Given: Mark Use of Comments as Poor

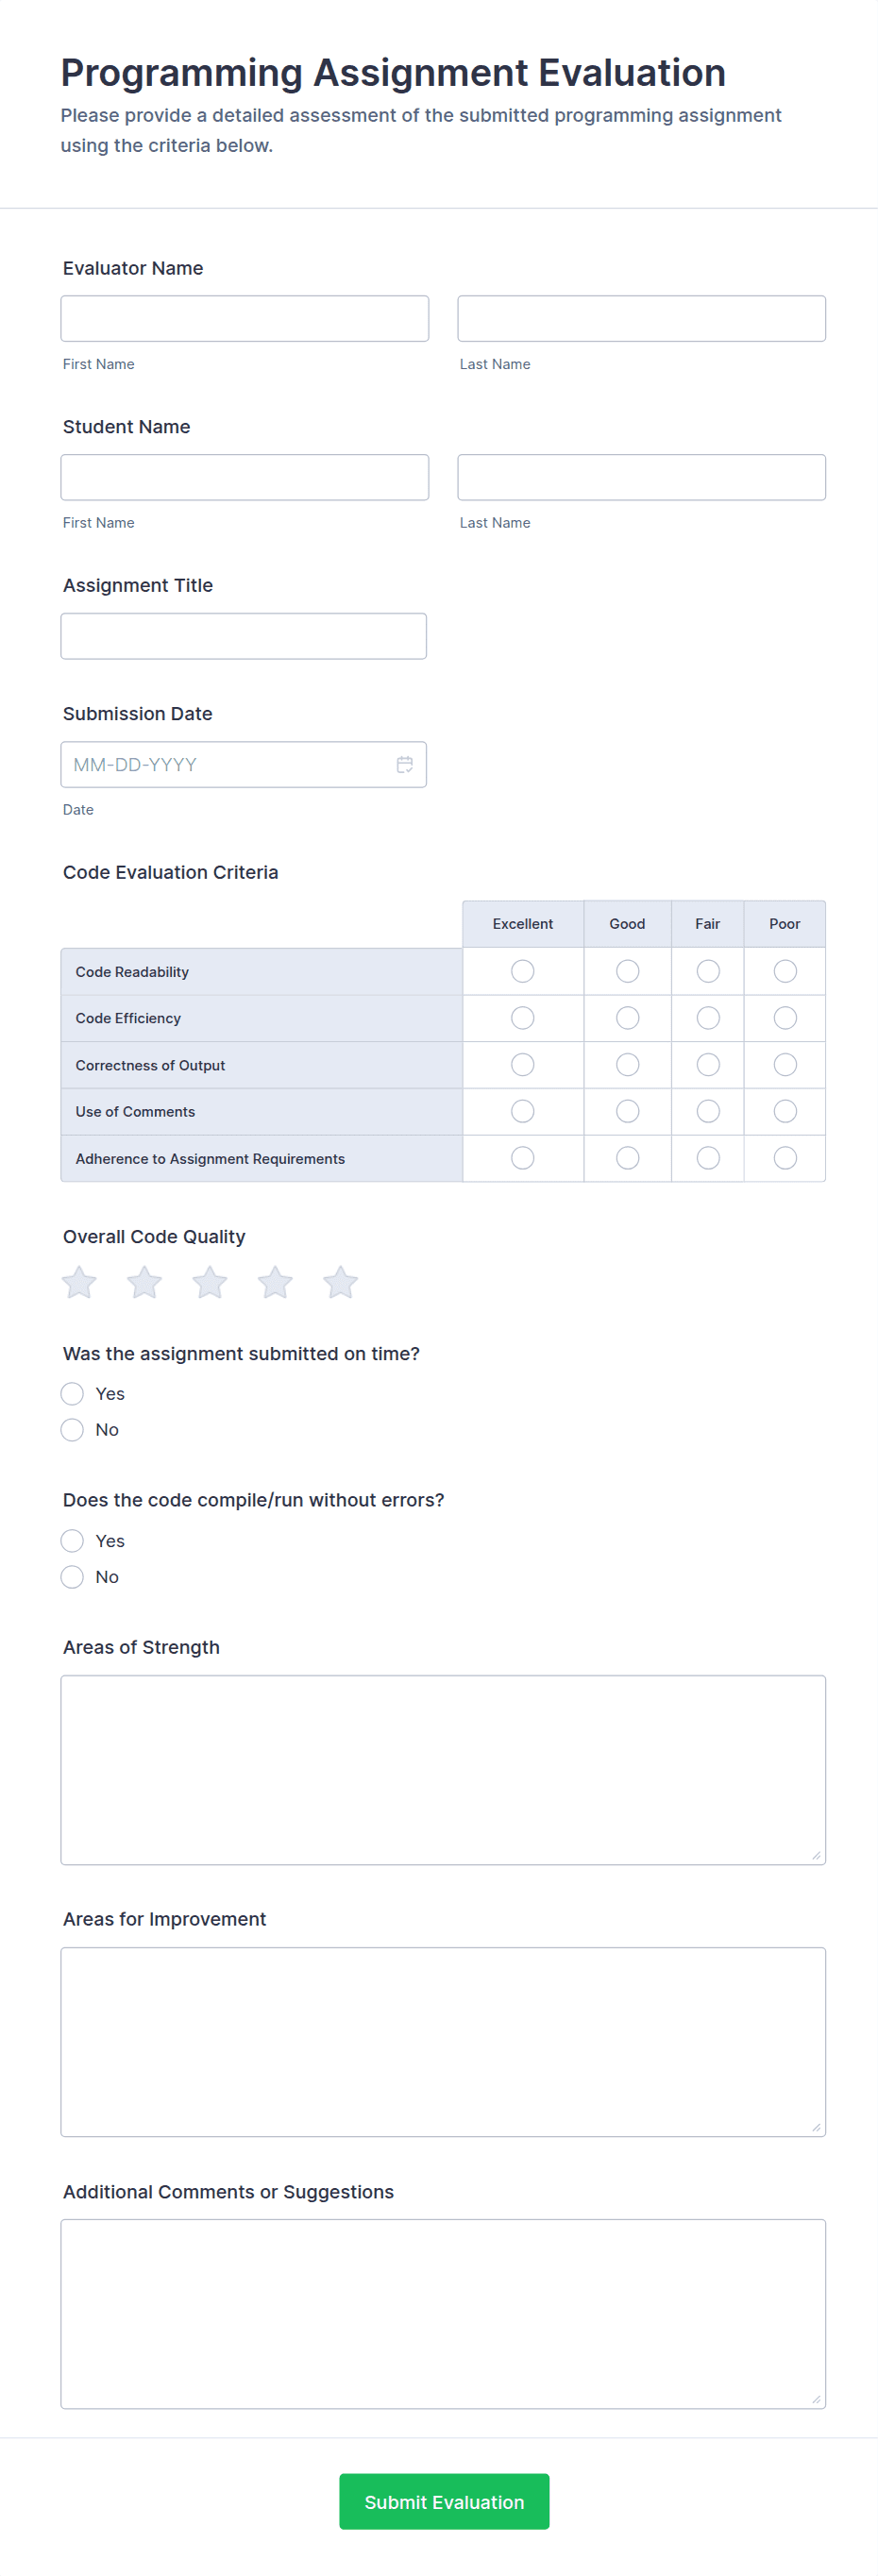Looking at the screenshot, I should tap(785, 1111).
